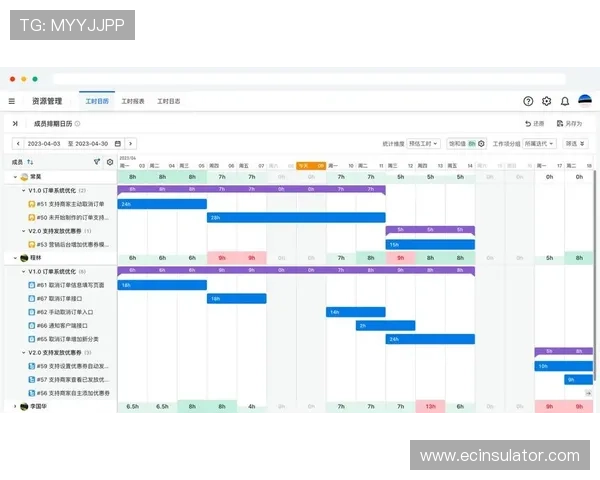
Task: Click the task icon of item #62
Action: tap(32, 312)
